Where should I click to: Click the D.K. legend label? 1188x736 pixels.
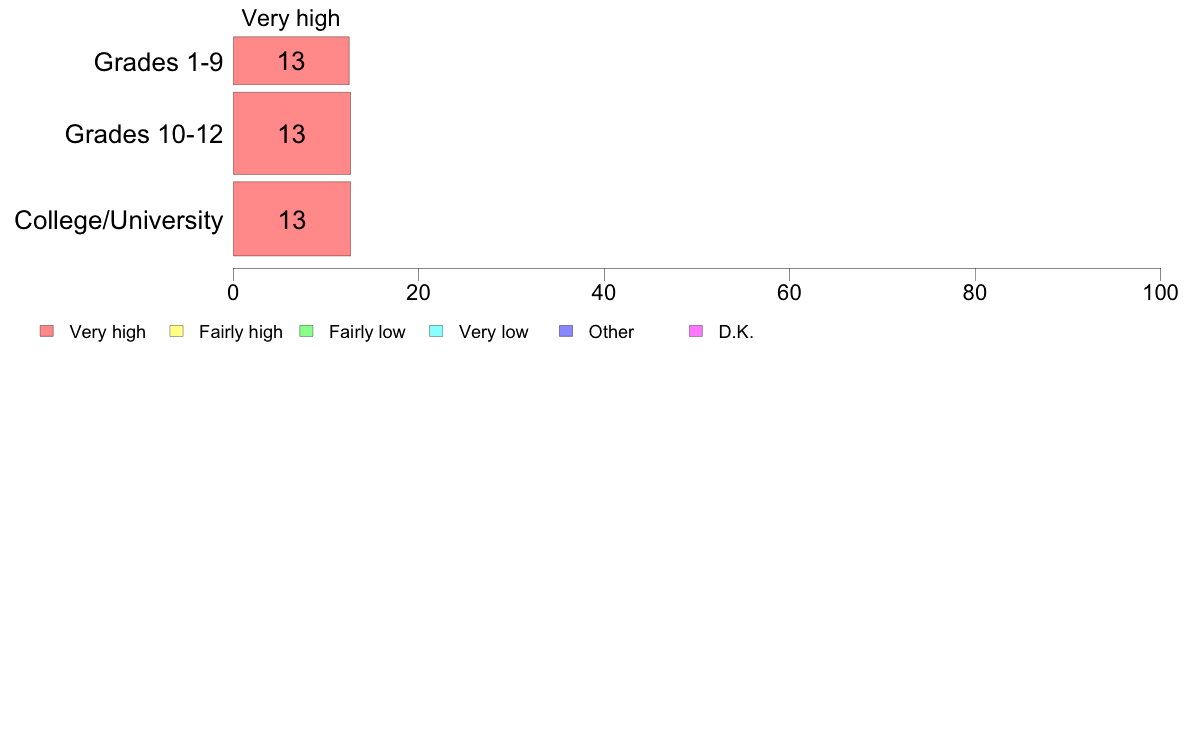pos(736,332)
